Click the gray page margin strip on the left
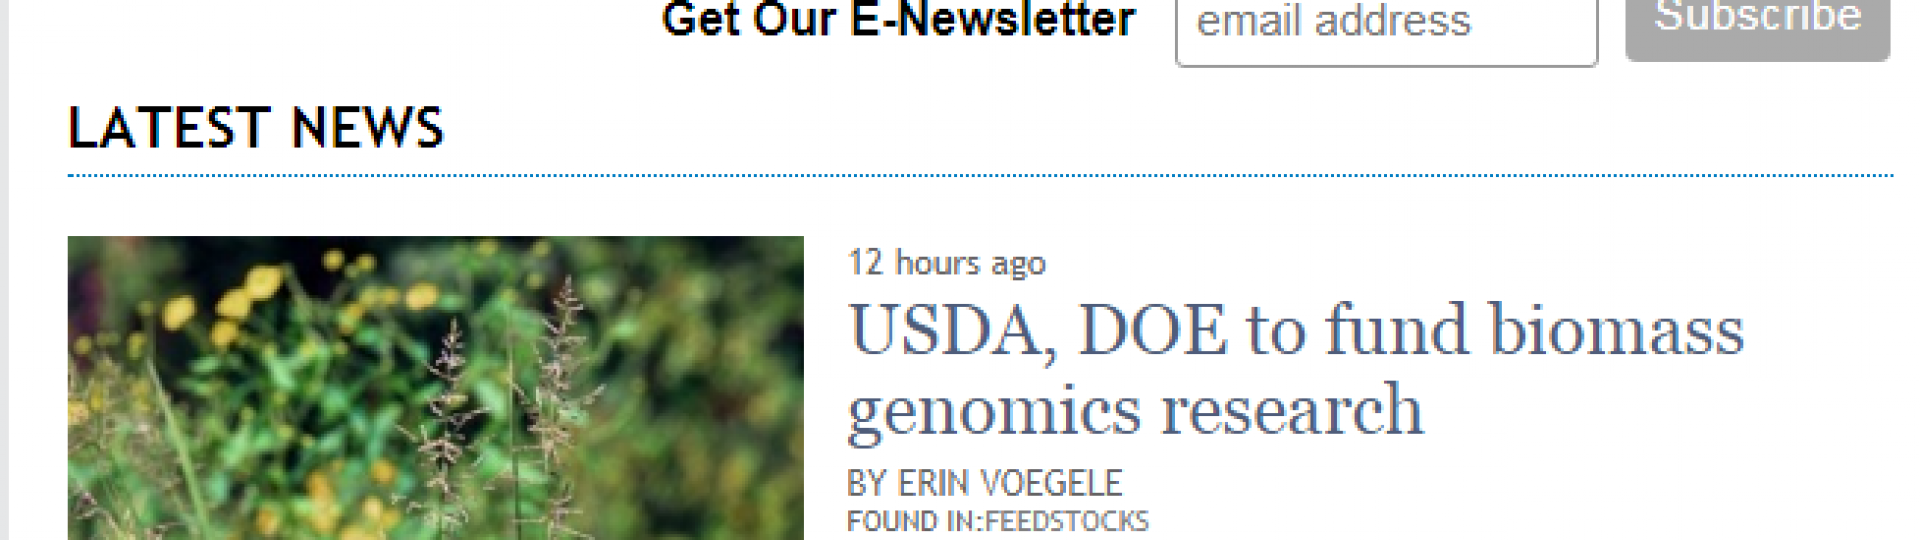 (x=4, y=270)
